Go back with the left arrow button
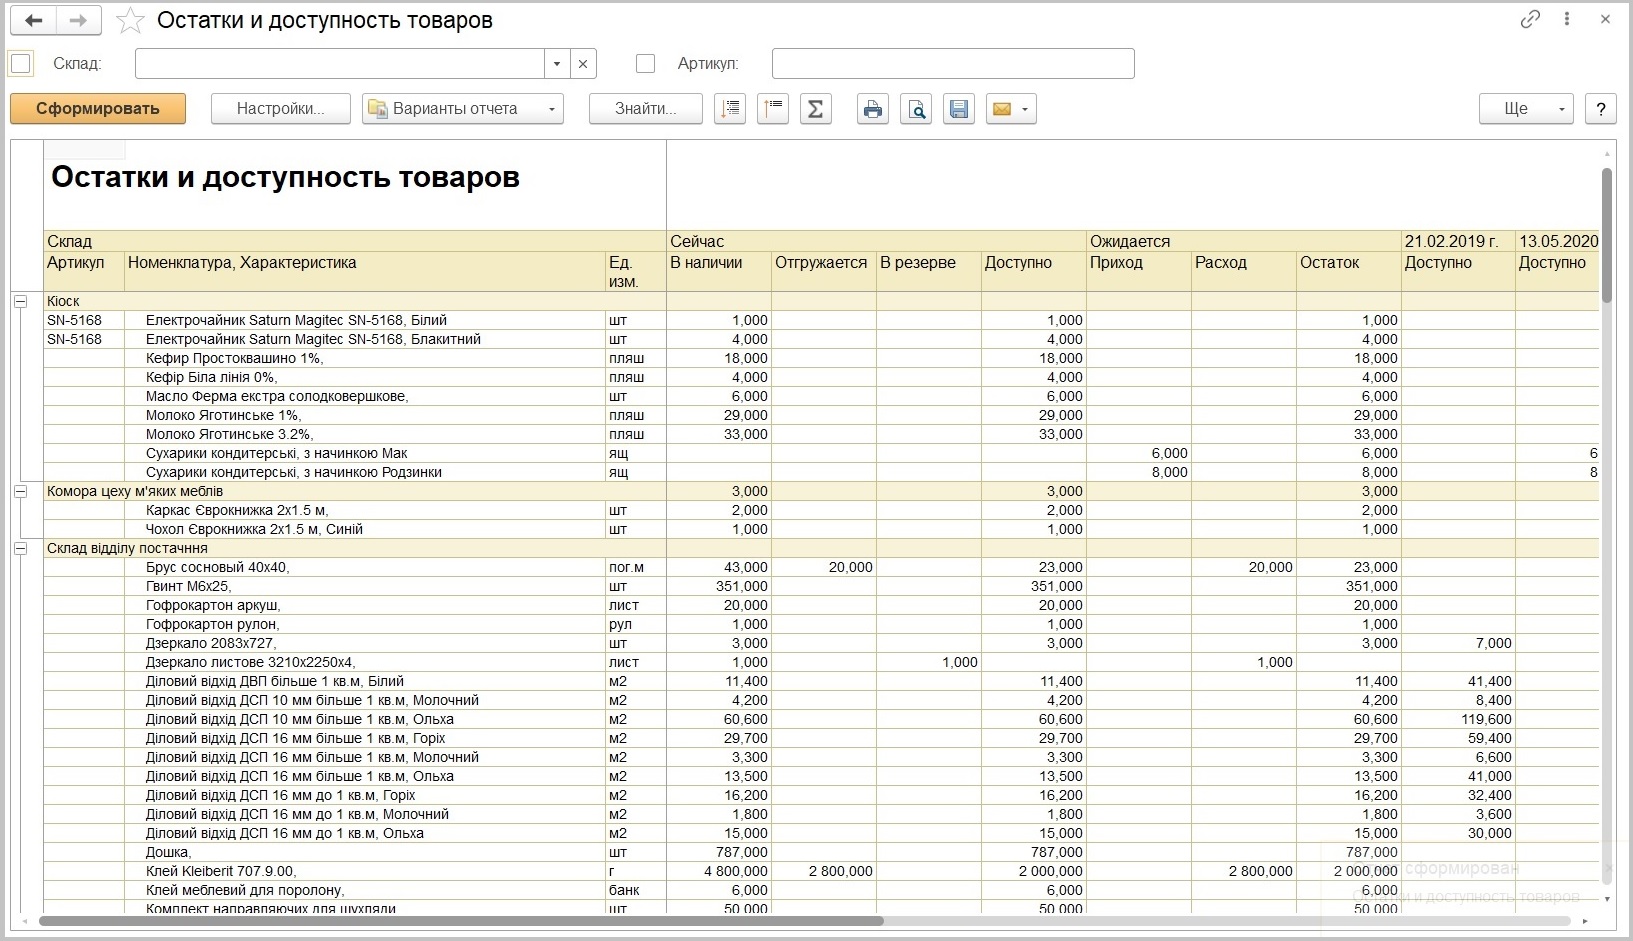 tap(34, 20)
